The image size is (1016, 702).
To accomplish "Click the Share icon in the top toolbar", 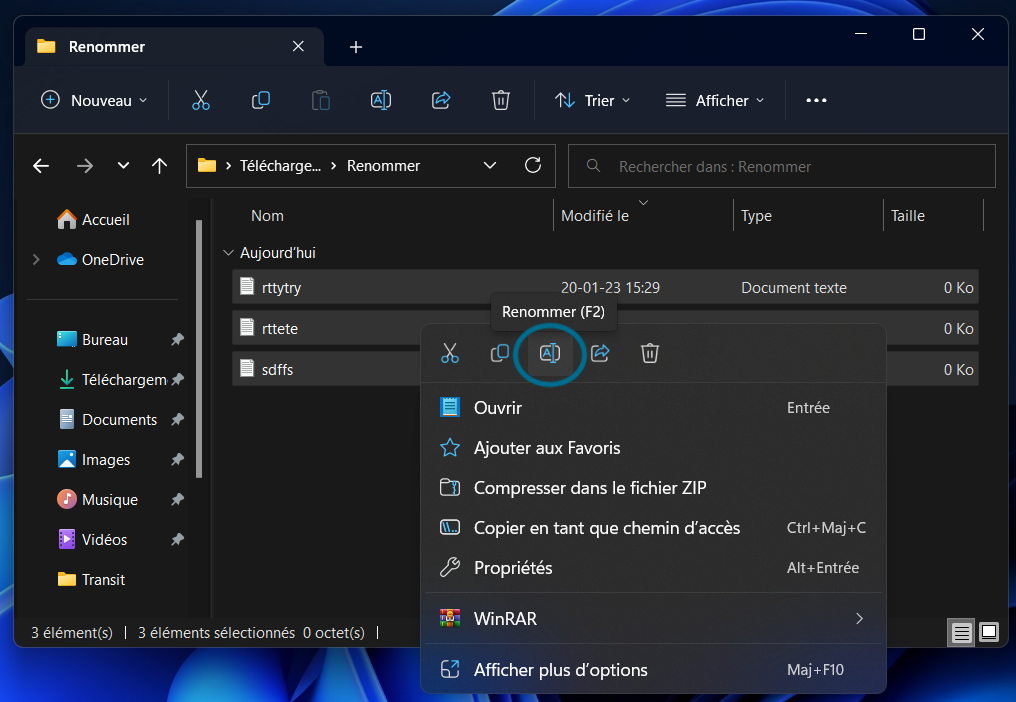I will [x=441, y=100].
